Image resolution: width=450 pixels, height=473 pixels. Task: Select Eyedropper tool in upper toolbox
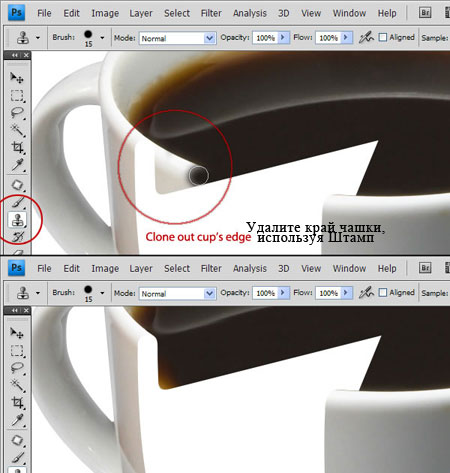pyautogui.click(x=17, y=165)
